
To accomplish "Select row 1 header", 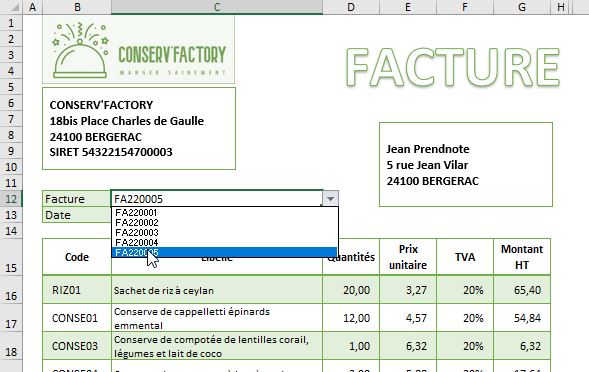I will pos(11,23).
